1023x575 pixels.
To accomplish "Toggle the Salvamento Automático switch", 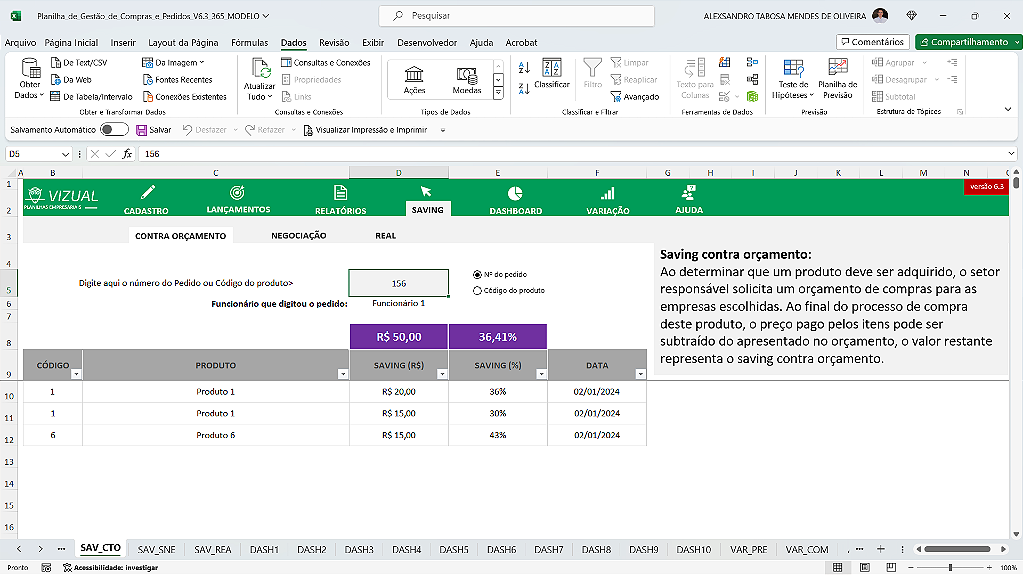I will tap(114, 130).
